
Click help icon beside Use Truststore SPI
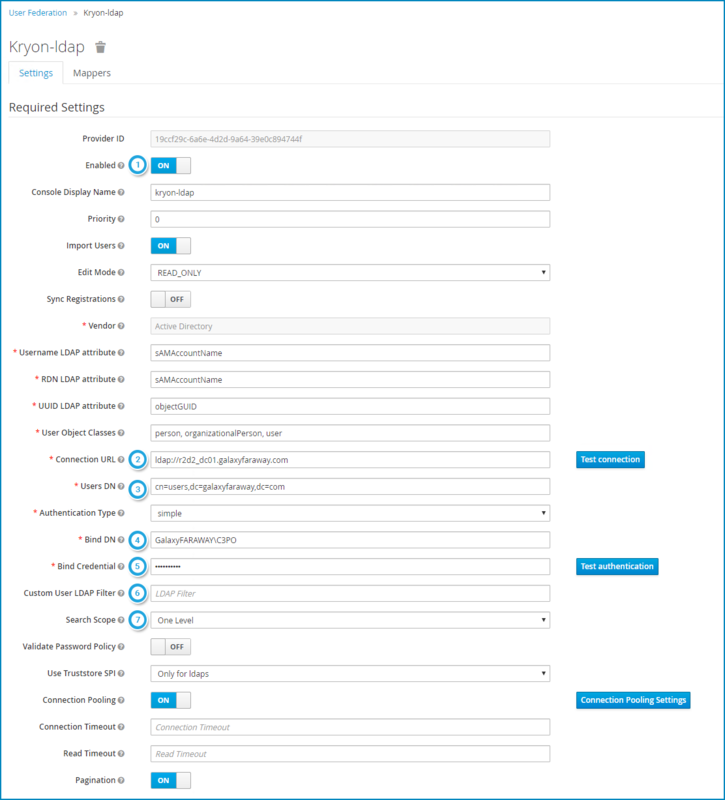pos(121,673)
